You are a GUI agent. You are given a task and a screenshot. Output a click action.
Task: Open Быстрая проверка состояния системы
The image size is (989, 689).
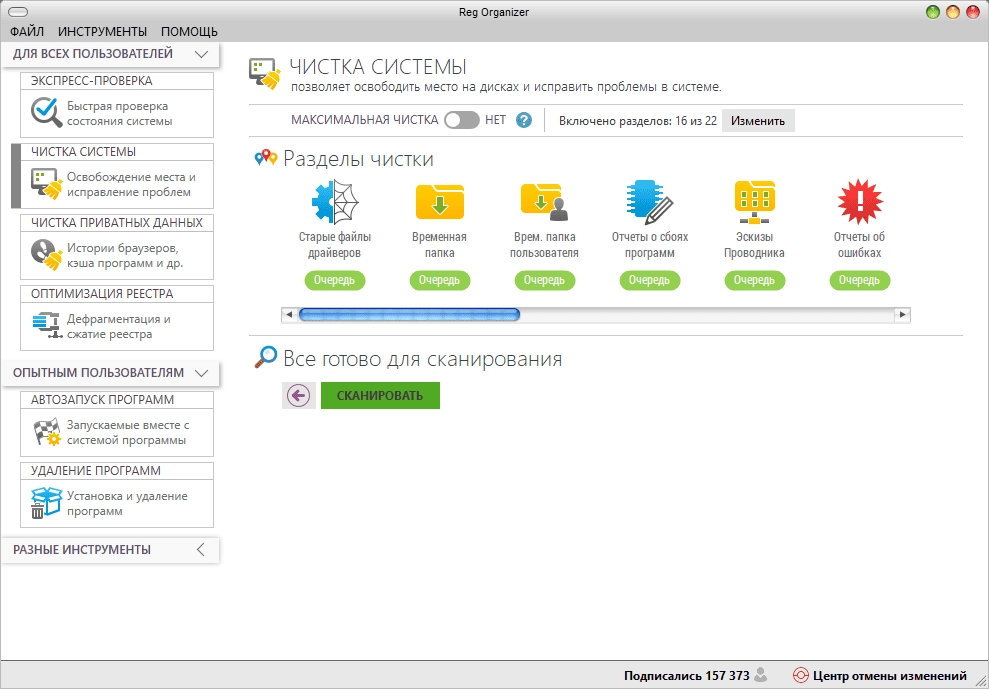tap(119, 114)
